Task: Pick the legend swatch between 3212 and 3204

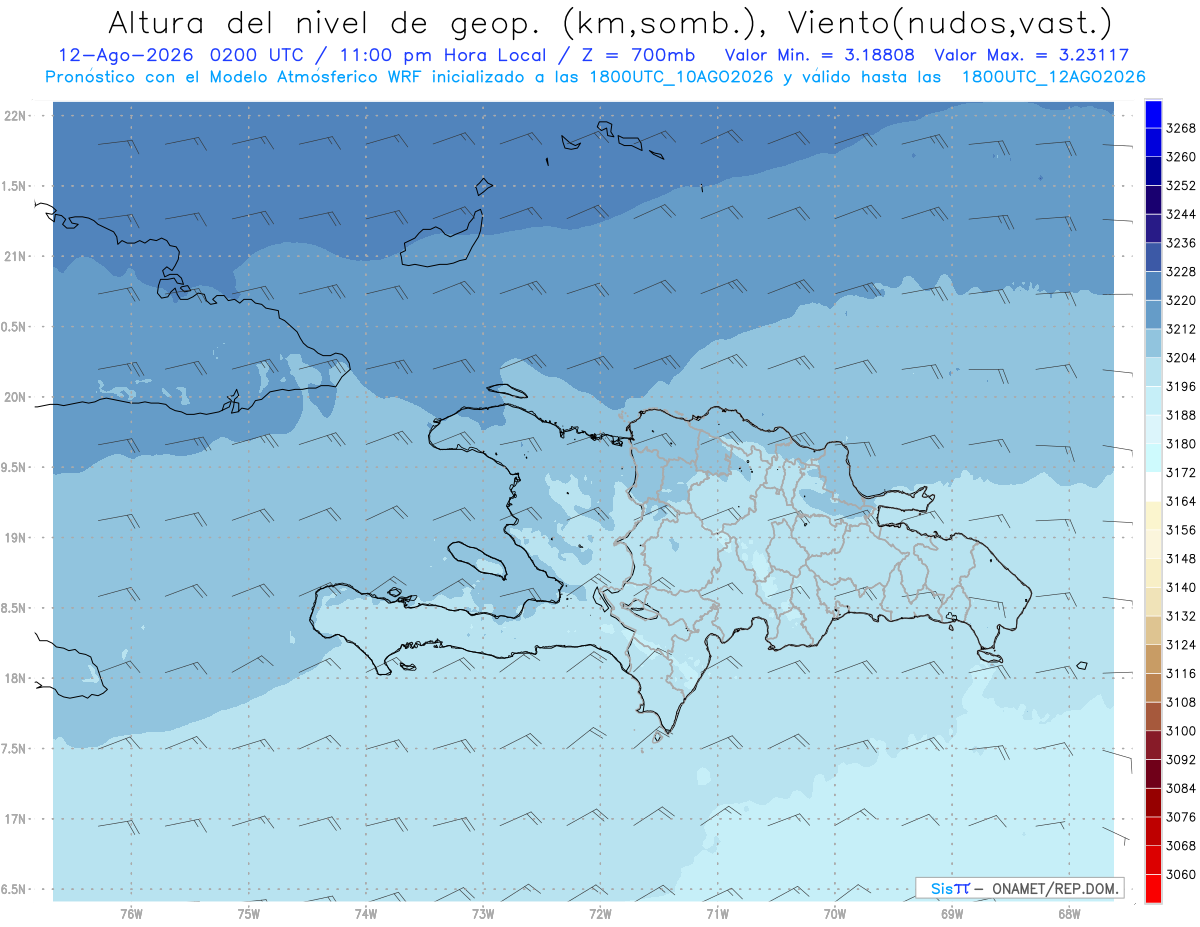Action: point(1153,343)
